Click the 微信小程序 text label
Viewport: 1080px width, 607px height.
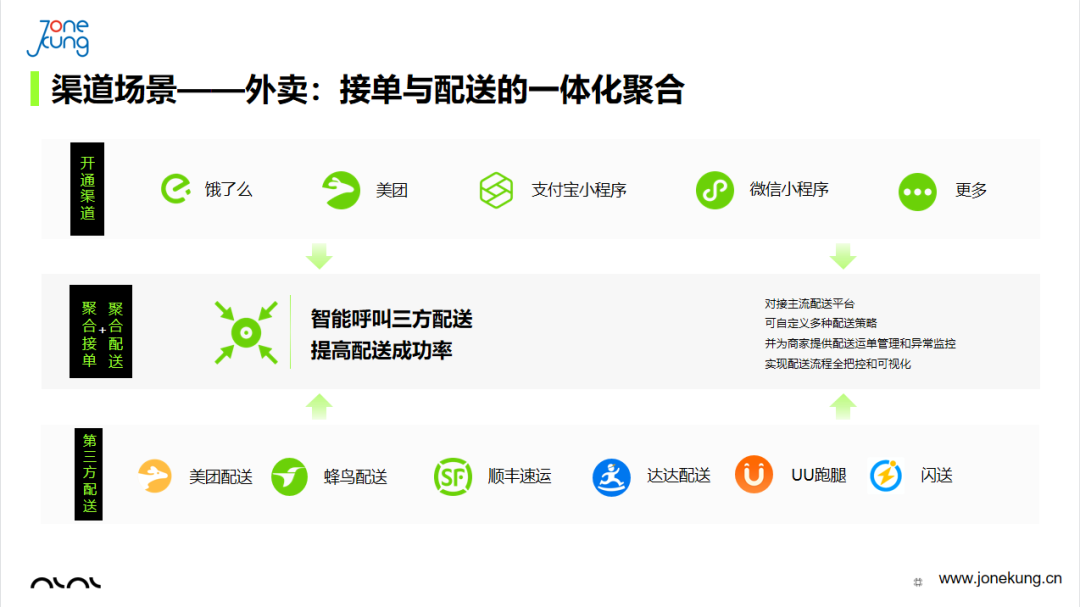789,189
